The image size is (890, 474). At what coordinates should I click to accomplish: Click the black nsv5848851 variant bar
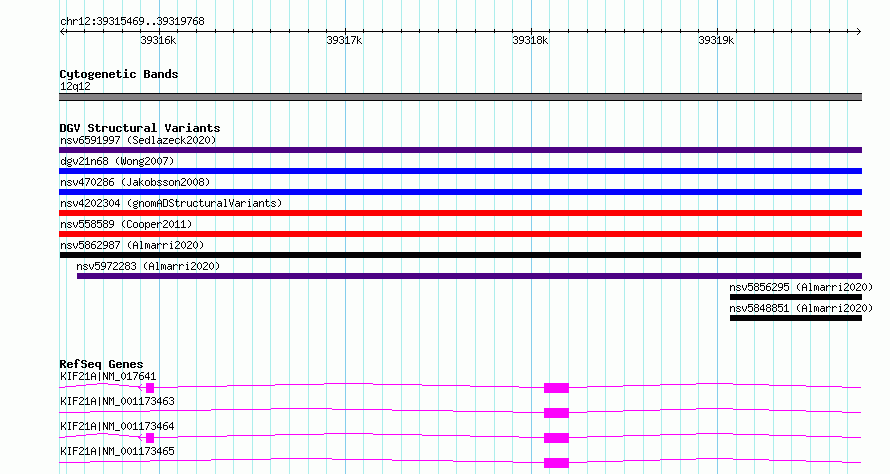click(796, 318)
